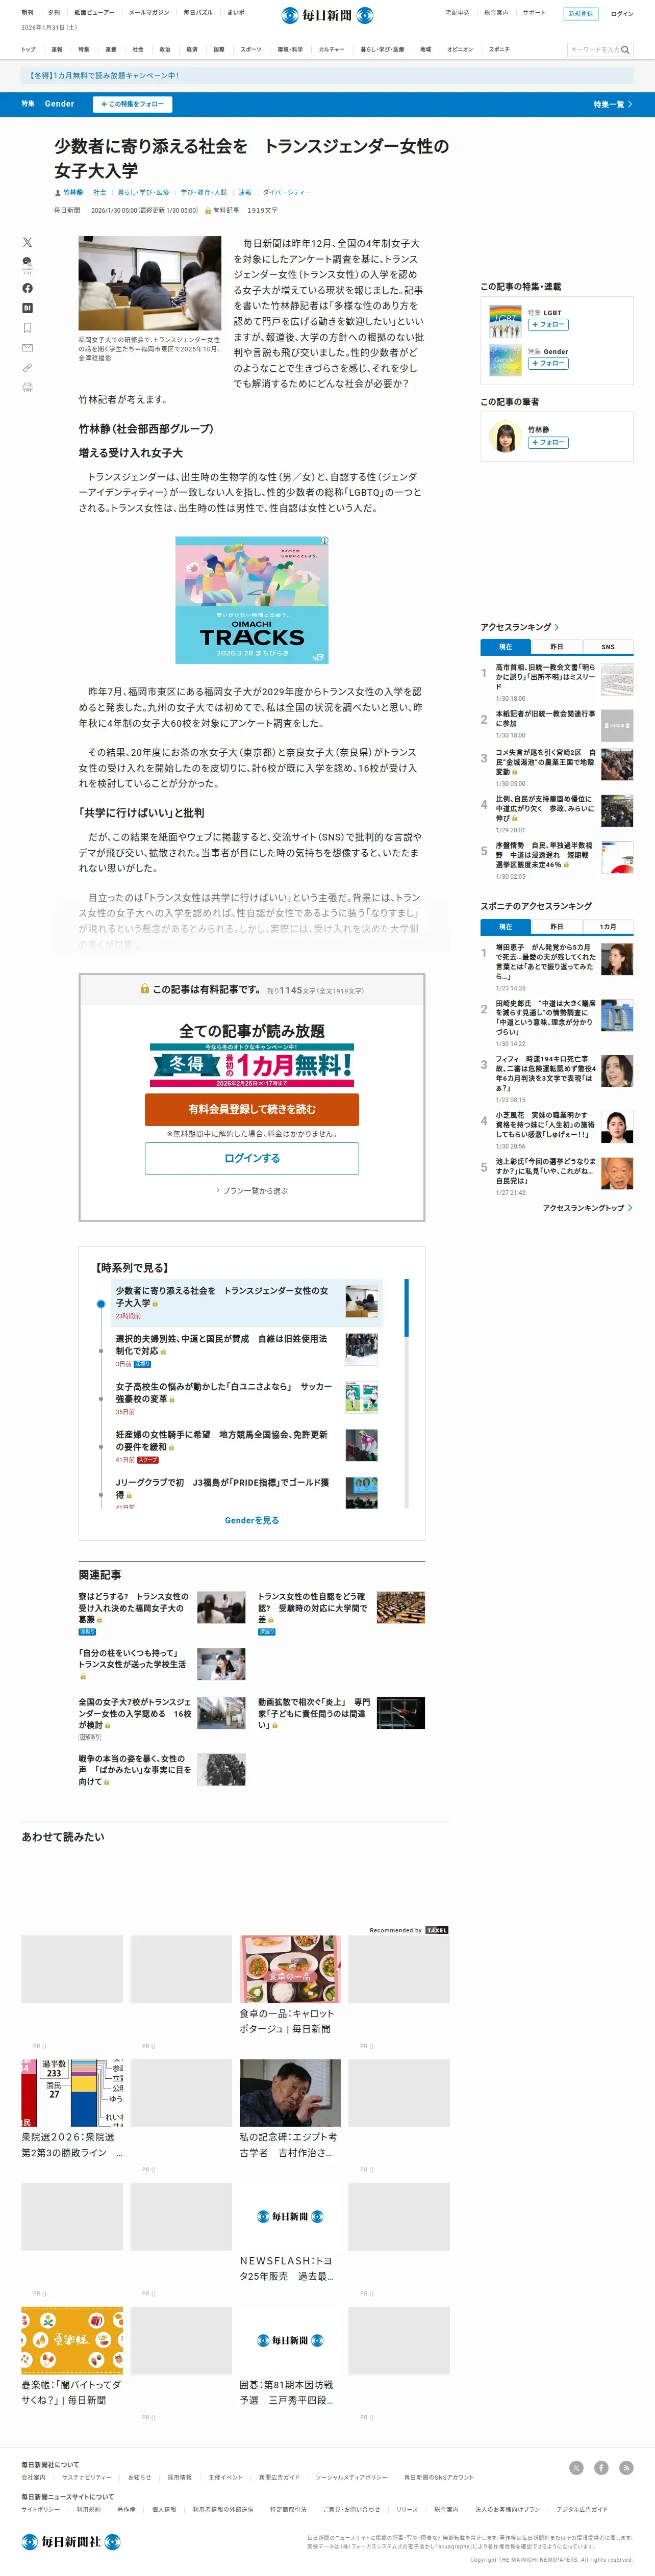The height and width of the screenshot is (2576, 655).
Task: Click ログインする button in paywall
Action: click(252, 1158)
